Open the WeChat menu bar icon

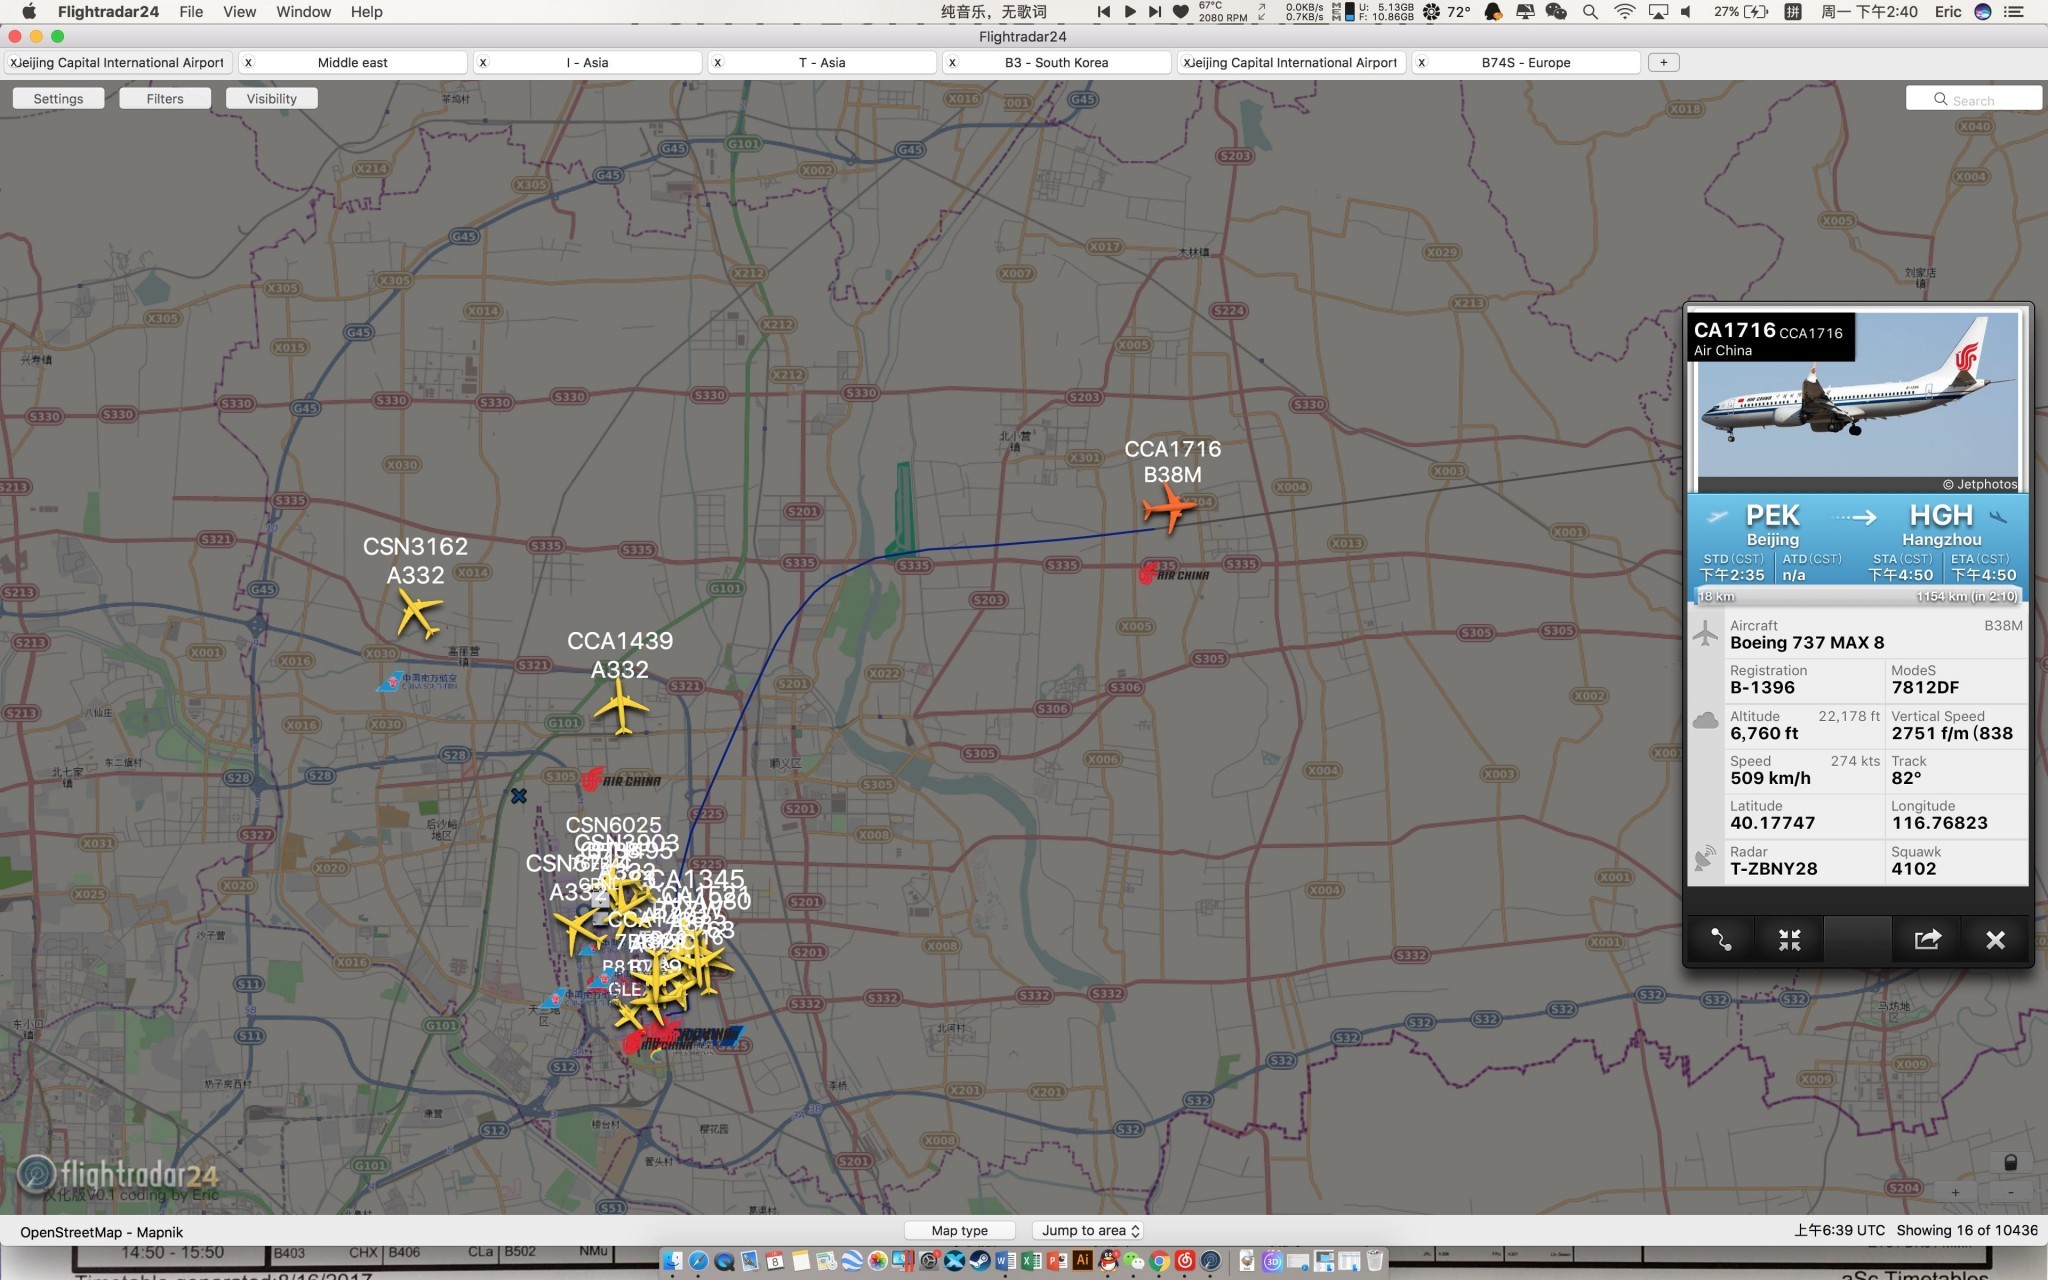tap(1556, 12)
